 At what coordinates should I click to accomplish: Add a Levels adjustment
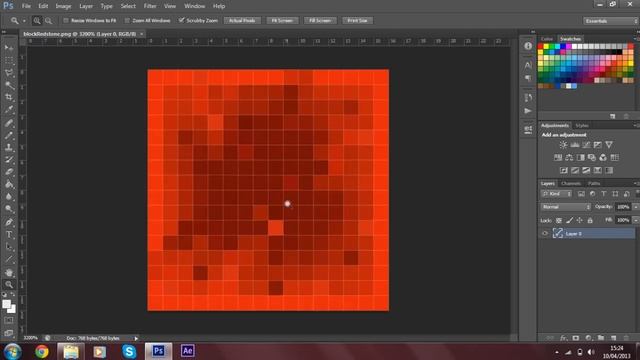coord(575,145)
